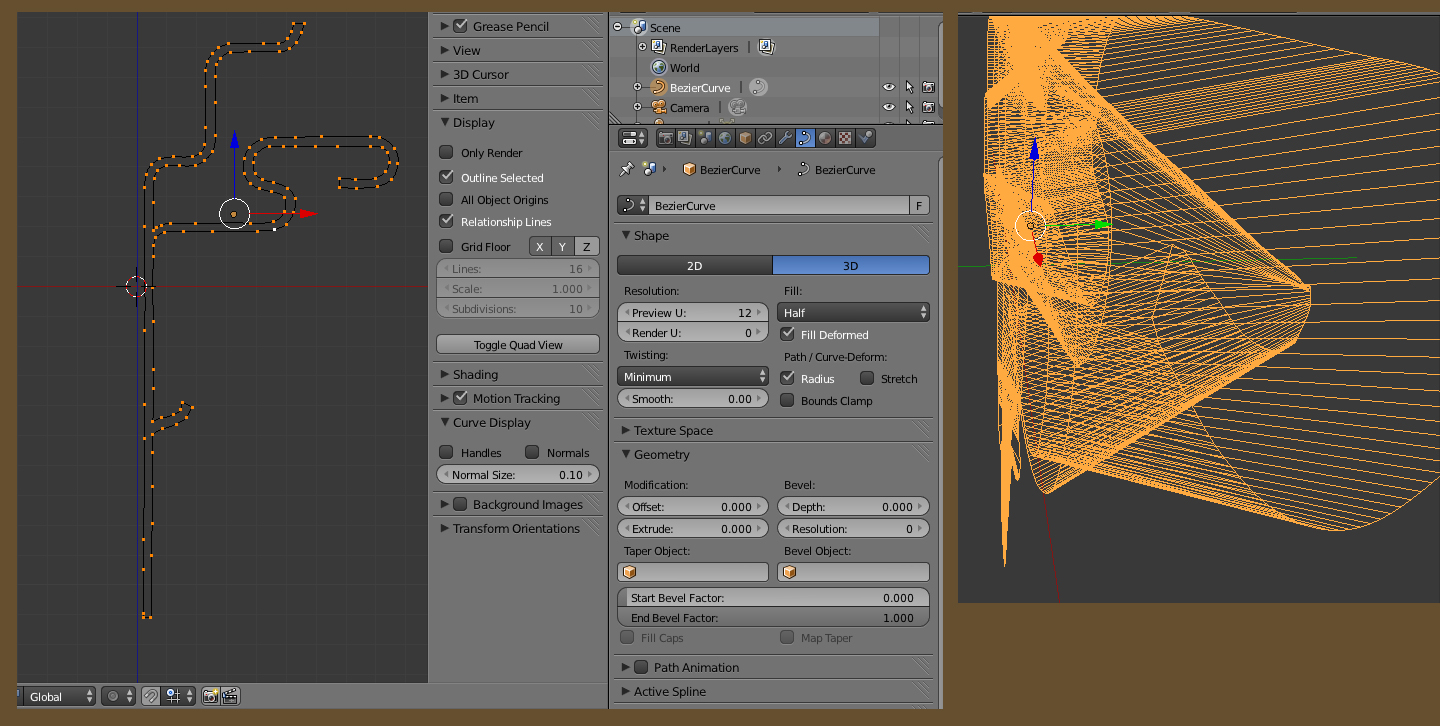Select the World item in outliner
The height and width of the screenshot is (726, 1440).
(684, 68)
